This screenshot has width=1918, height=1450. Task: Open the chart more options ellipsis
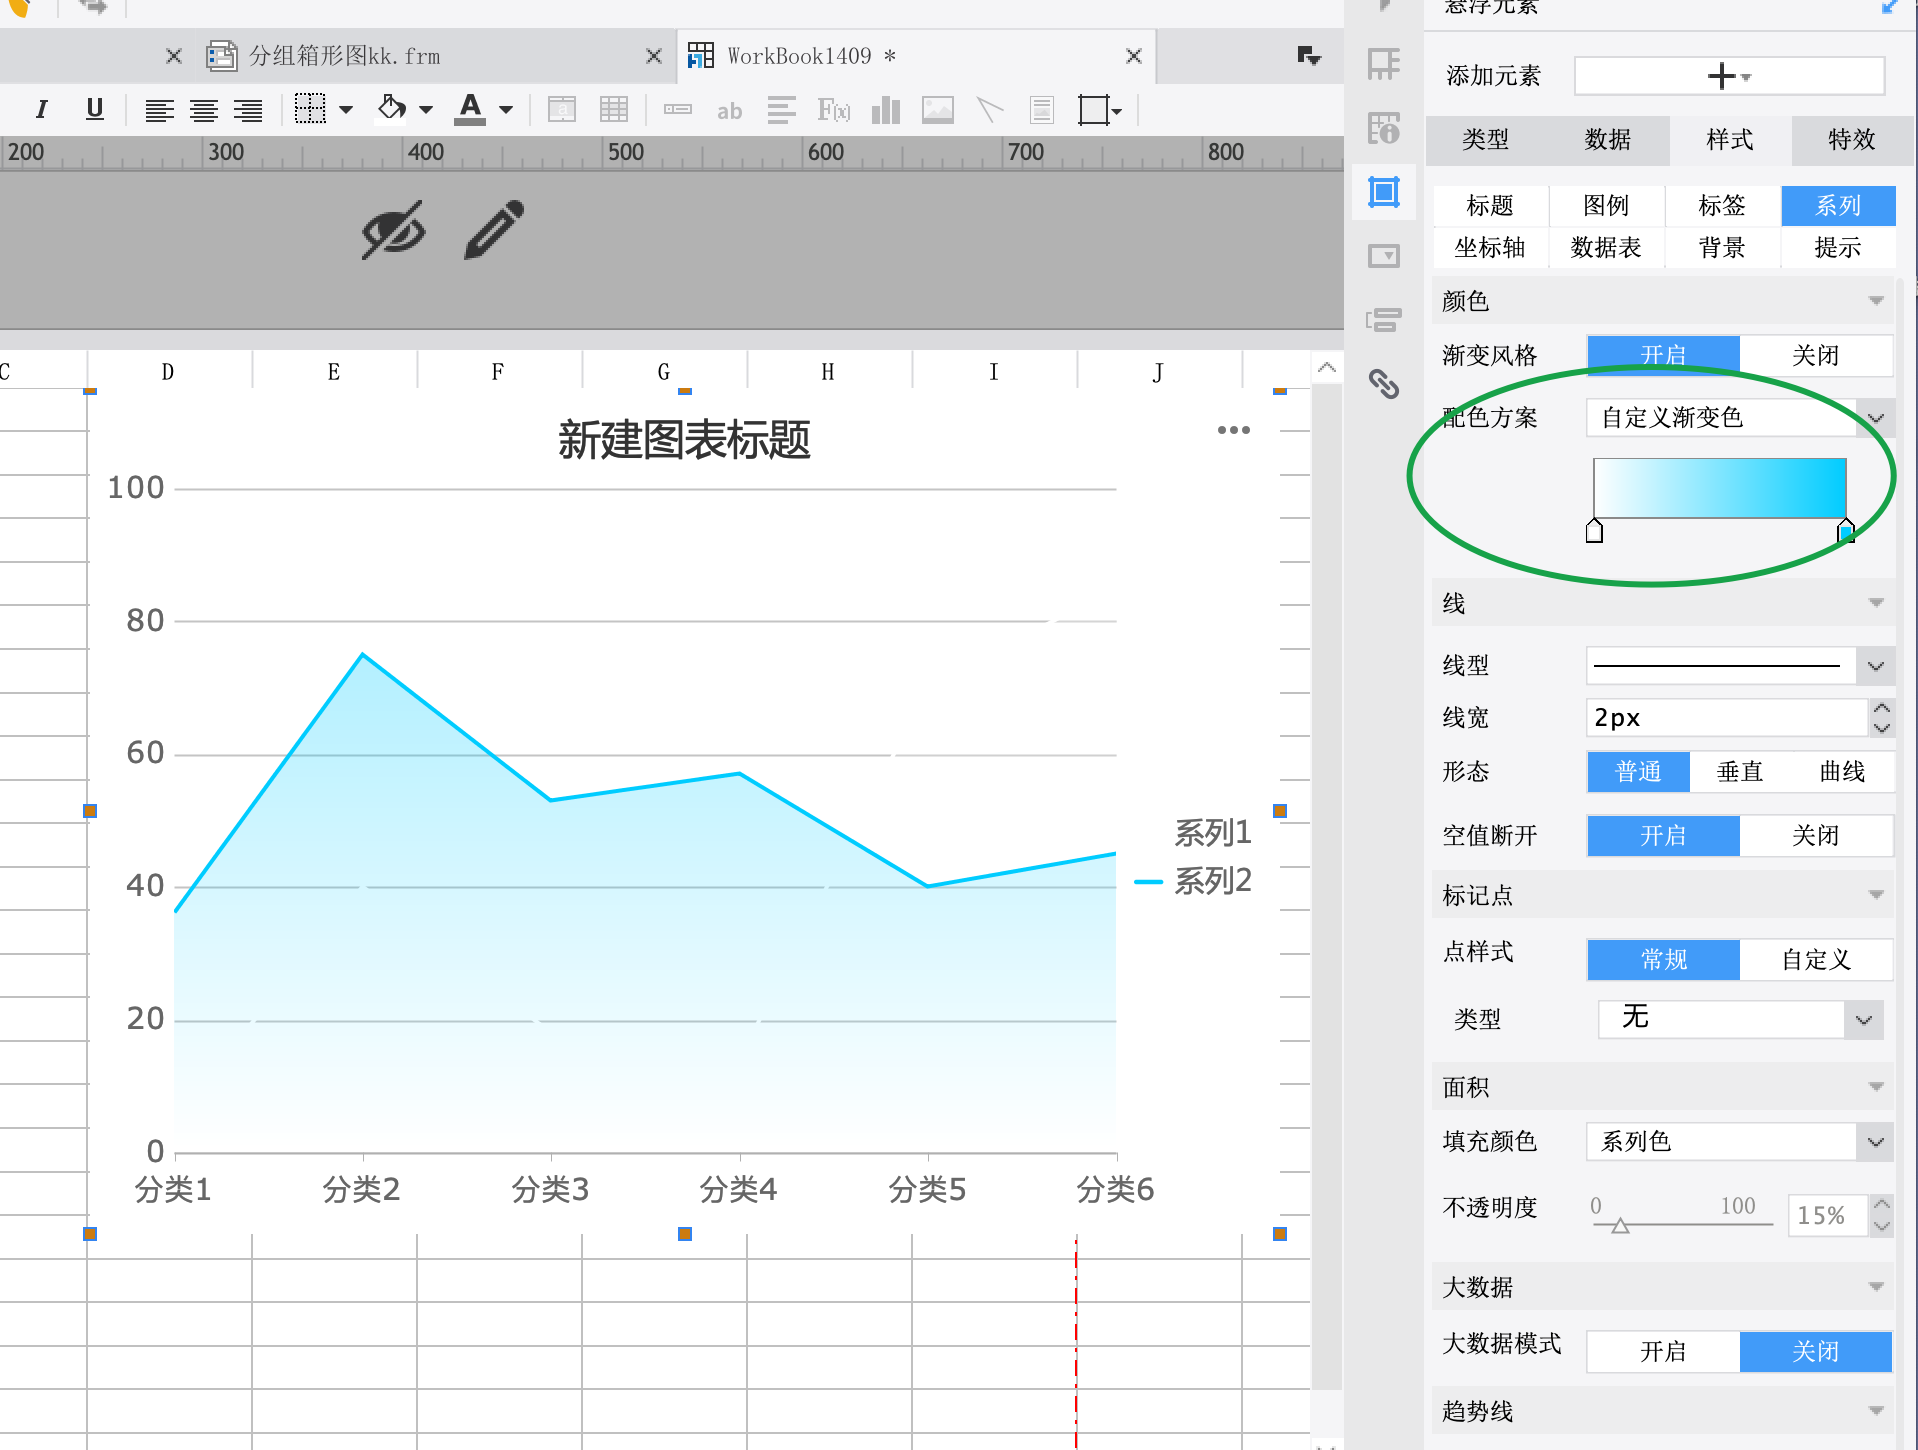click(x=1234, y=430)
